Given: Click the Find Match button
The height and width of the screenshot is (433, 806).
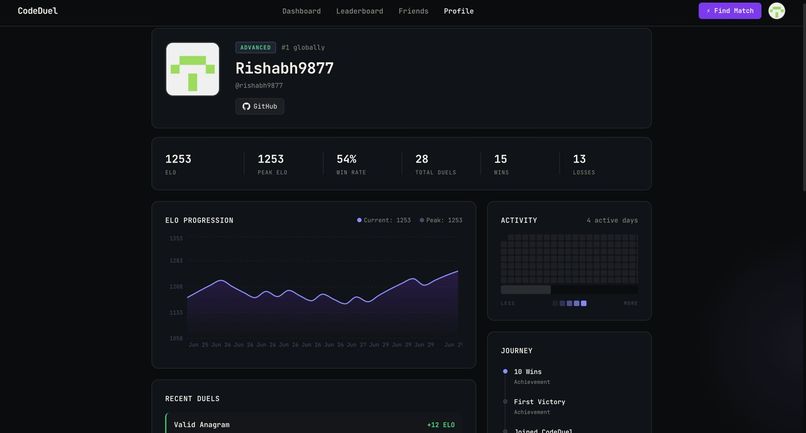Looking at the screenshot, I should pyautogui.click(x=729, y=11).
